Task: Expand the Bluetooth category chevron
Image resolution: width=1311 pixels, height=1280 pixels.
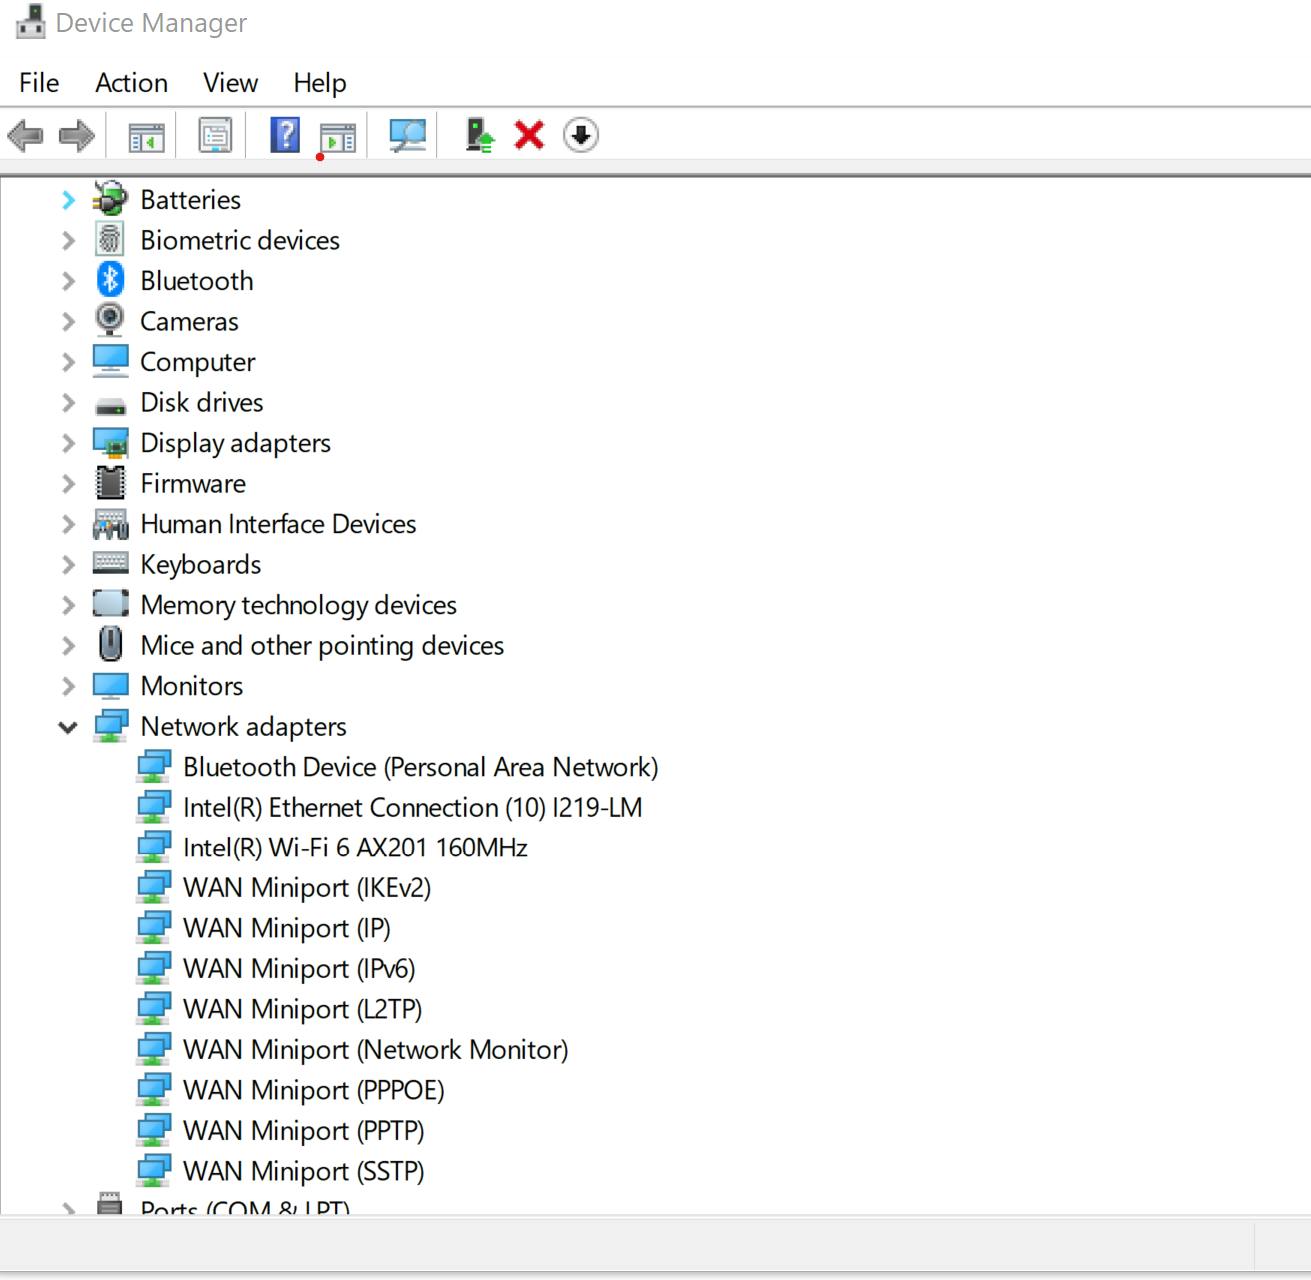Action: pyautogui.click(x=68, y=281)
